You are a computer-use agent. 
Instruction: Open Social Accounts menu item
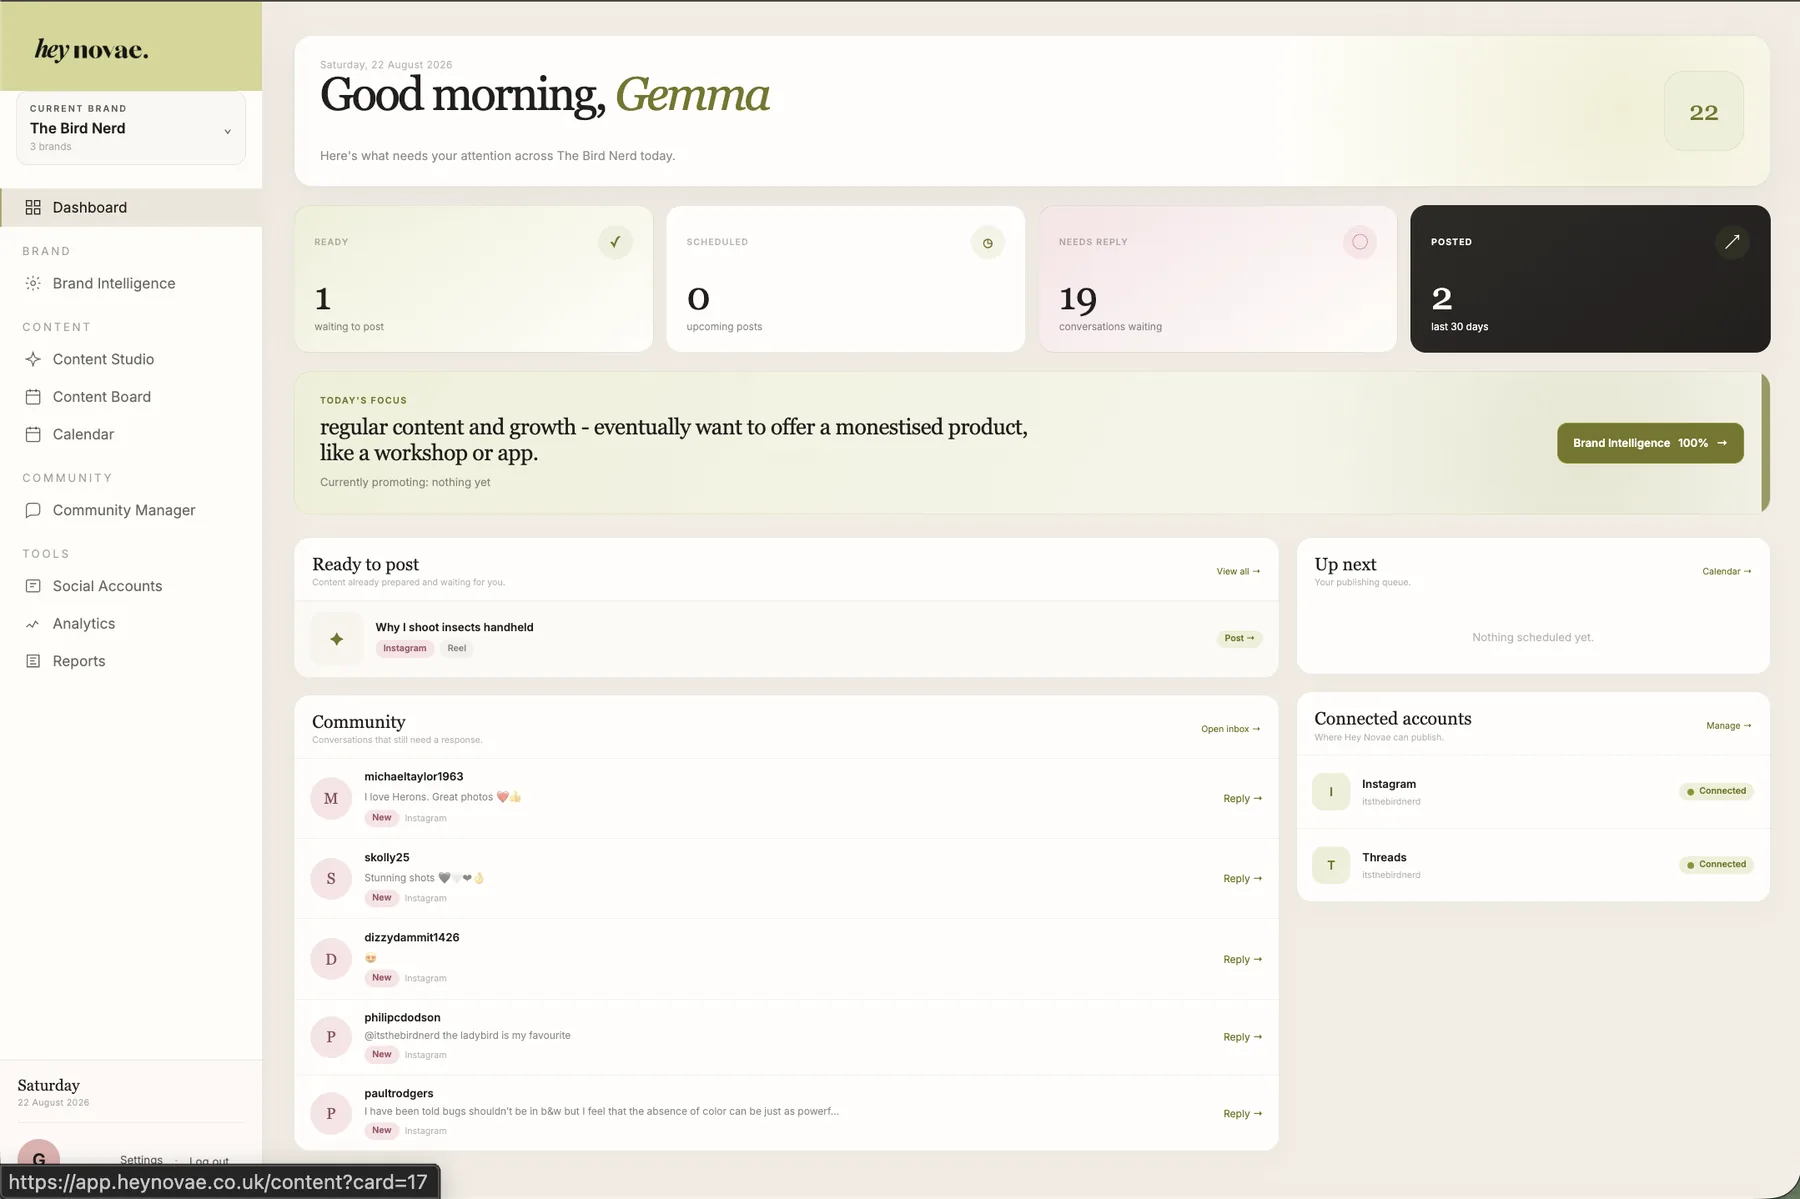click(131, 586)
